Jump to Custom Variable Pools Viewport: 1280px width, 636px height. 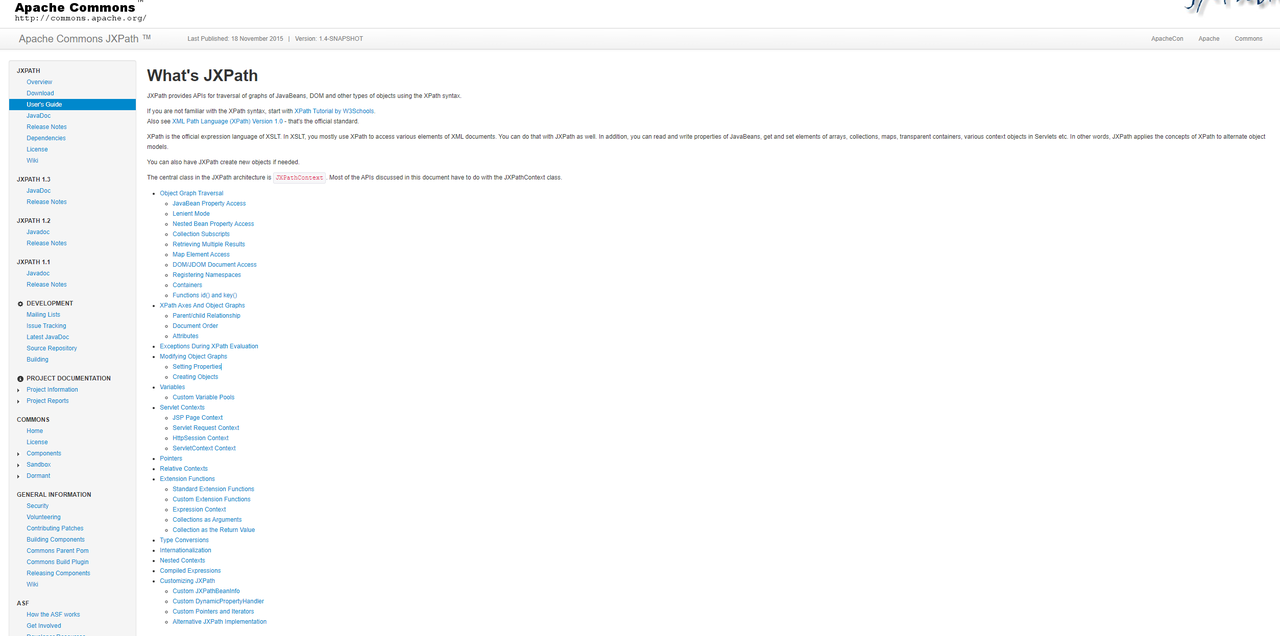click(x=203, y=397)
